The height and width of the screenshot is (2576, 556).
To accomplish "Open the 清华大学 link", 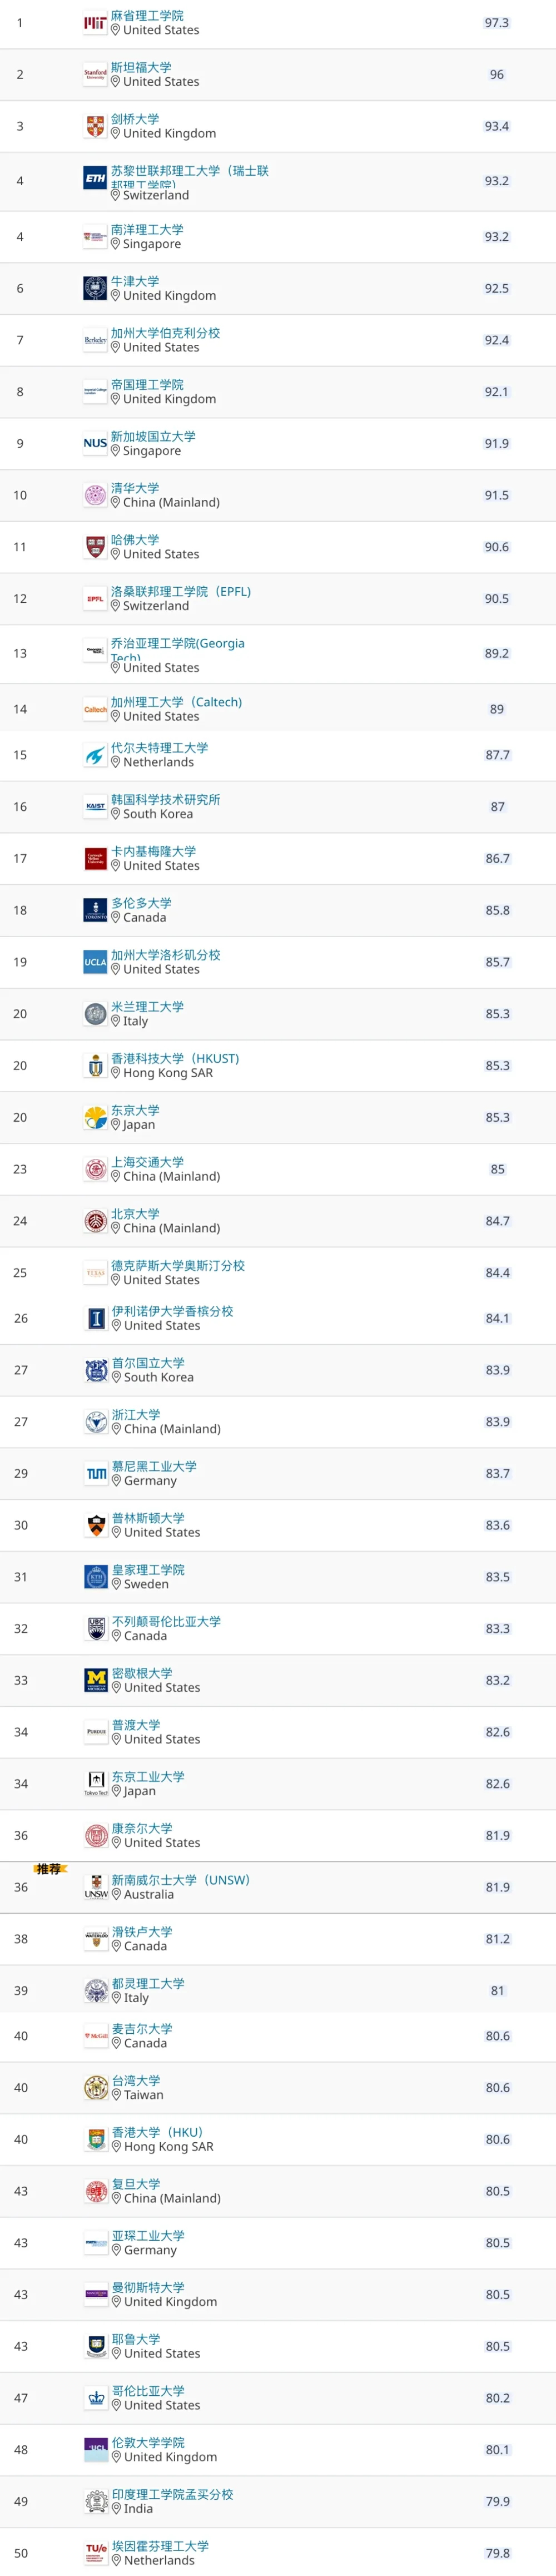I will (x=135, y=488).
